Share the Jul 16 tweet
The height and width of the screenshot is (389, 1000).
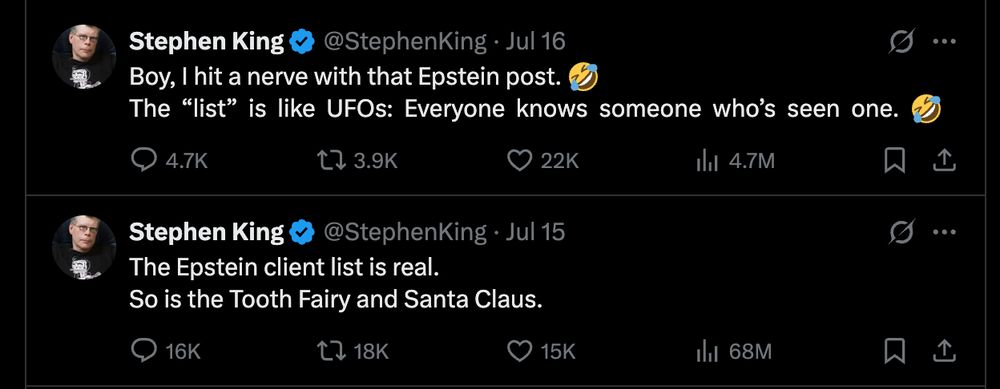pyautogui.click(x=945, y=161)
